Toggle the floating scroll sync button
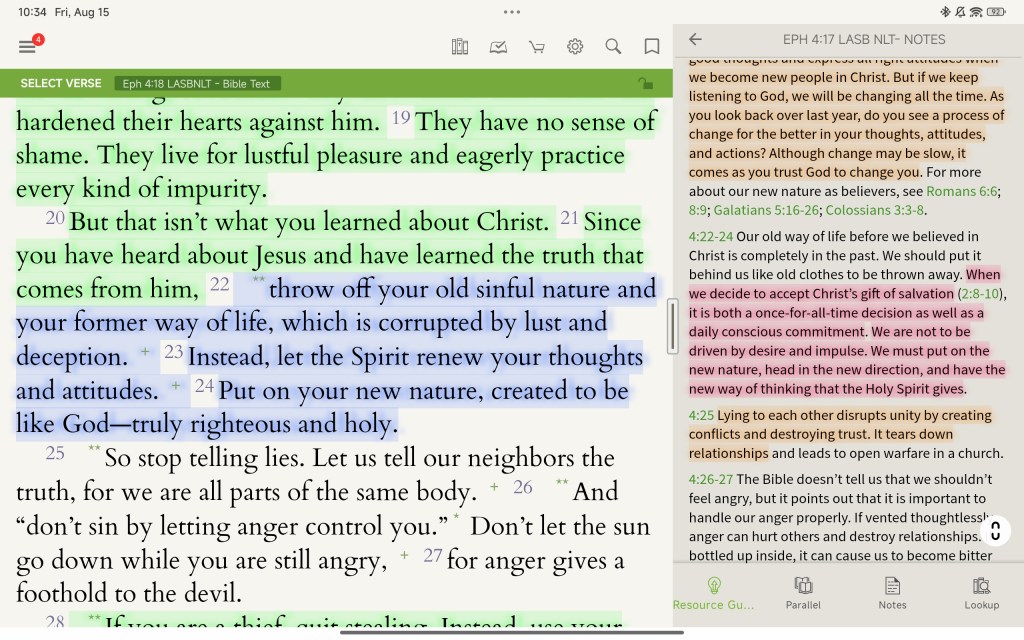This screenshot has width=1024, height=640. [x=995, y=531]
